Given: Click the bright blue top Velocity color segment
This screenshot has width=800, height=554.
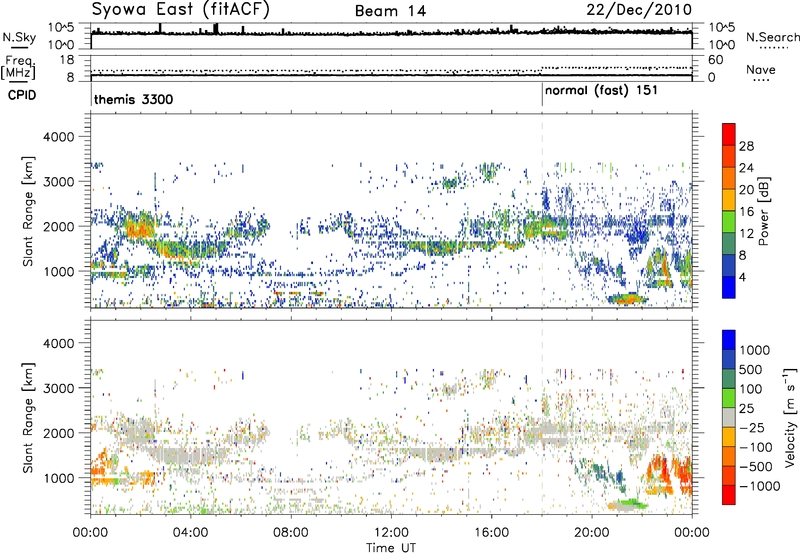Looking at the screenshot, I should [x=729, y=340].
